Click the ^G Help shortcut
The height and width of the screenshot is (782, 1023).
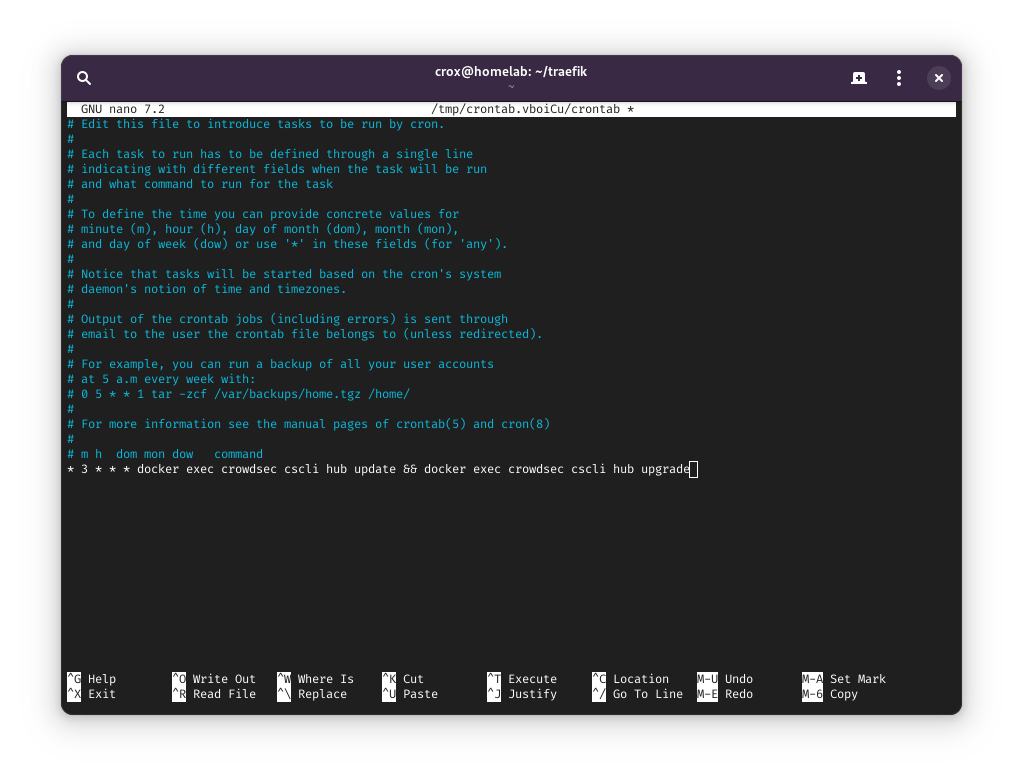tap(91, 679)
